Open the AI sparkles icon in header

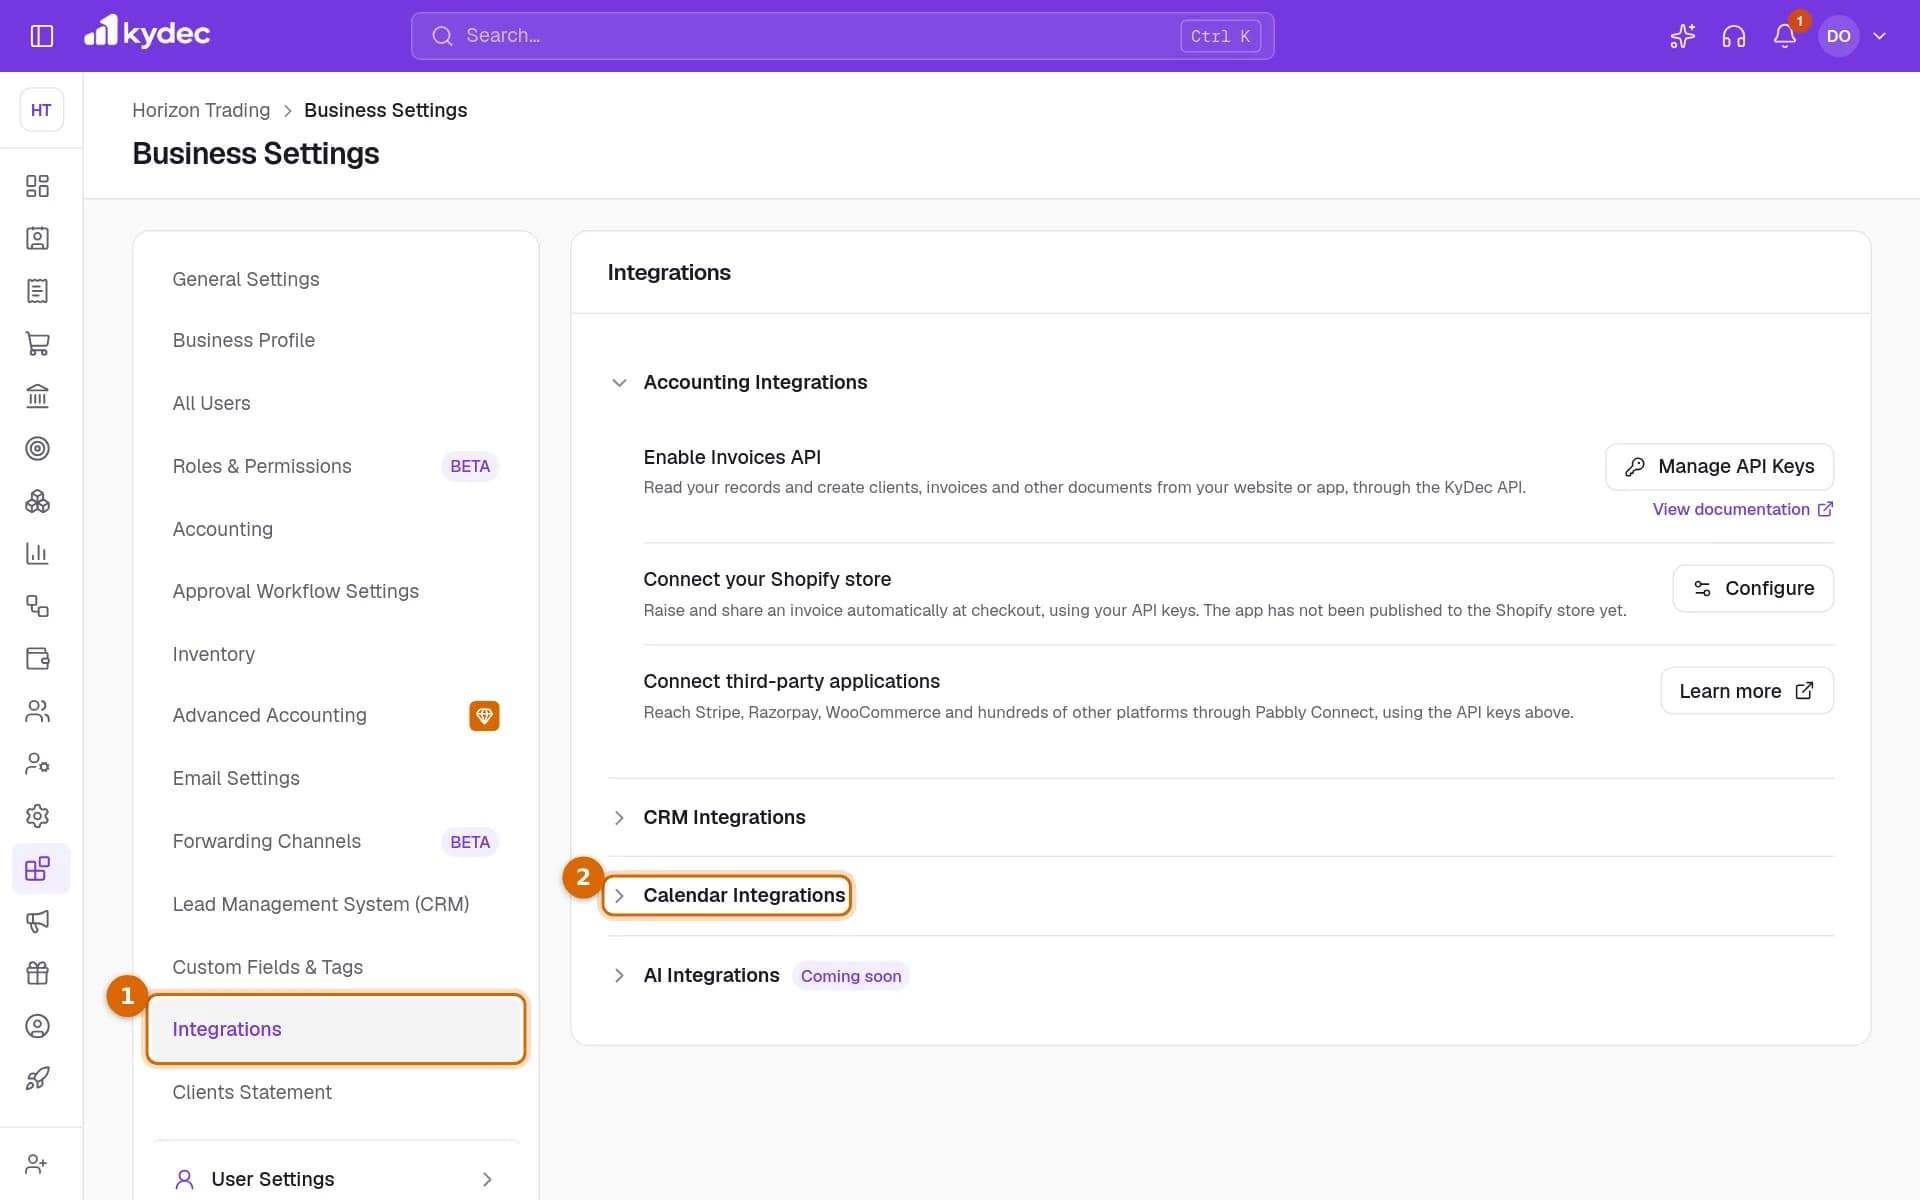pos(1682,36)
